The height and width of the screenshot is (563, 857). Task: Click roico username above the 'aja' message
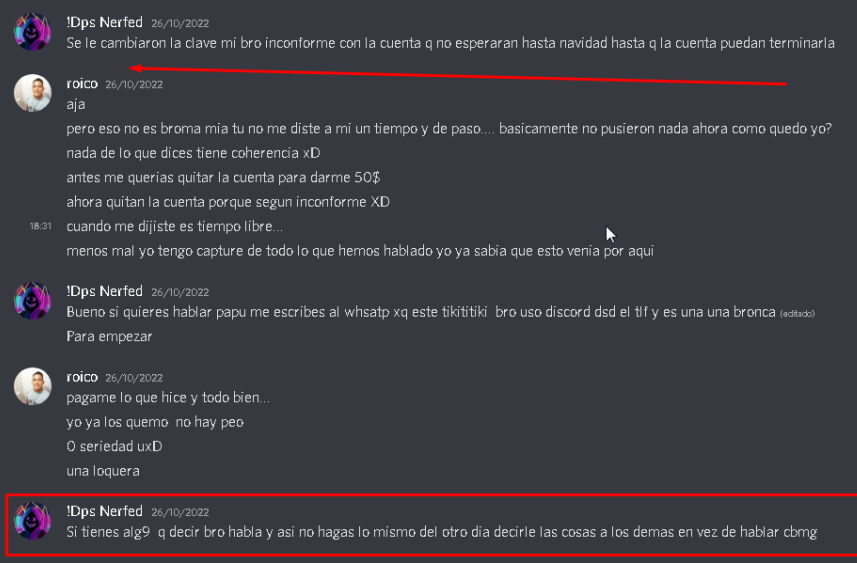pyautogui.click(x=82, y=84)
